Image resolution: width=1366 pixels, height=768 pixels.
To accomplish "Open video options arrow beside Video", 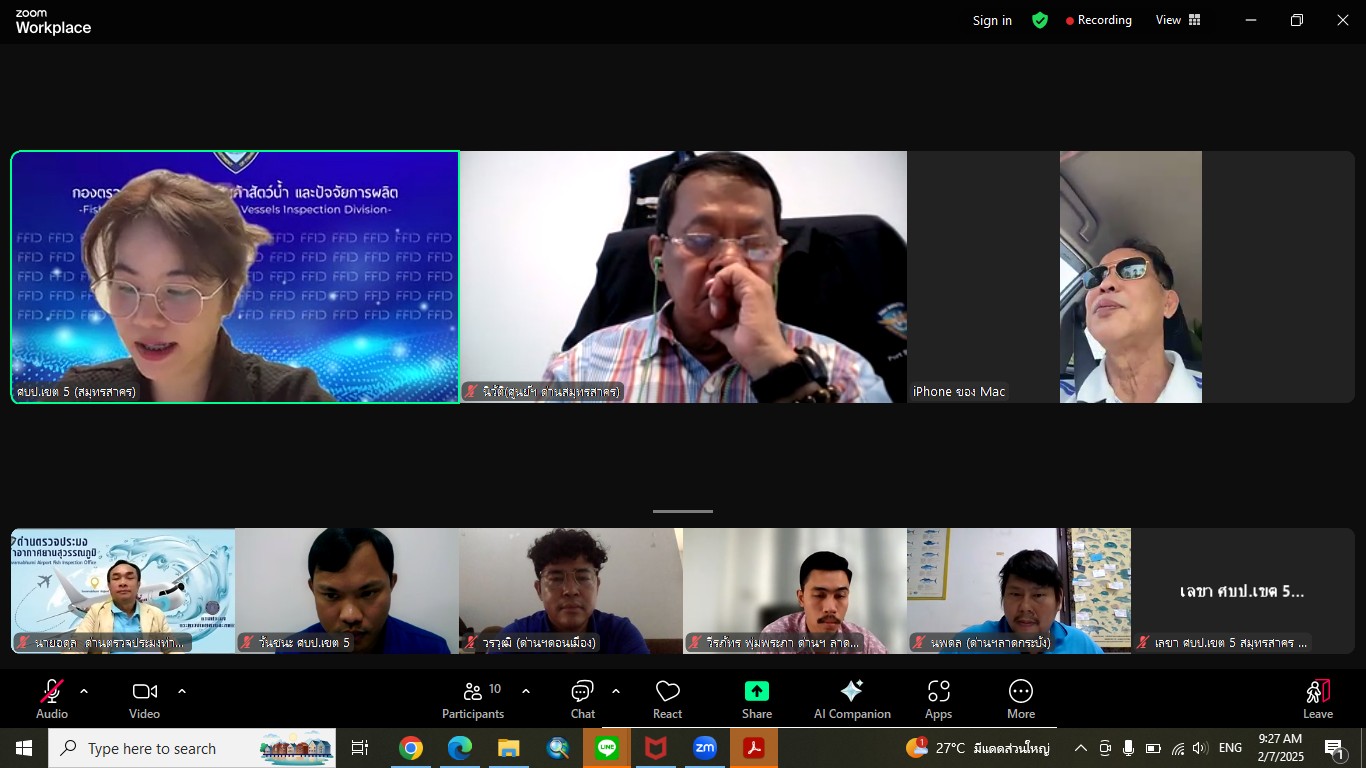I will pyautogui.click(x=182, y=691).
